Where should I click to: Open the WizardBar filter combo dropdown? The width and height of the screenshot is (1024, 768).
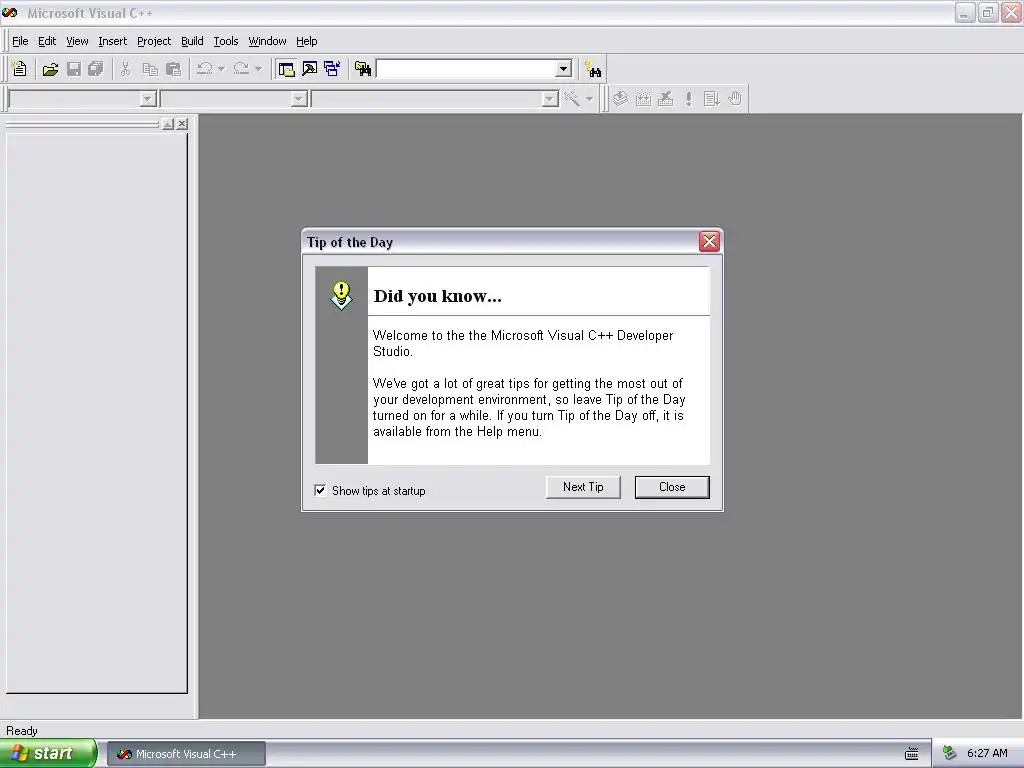coord(299,99)
